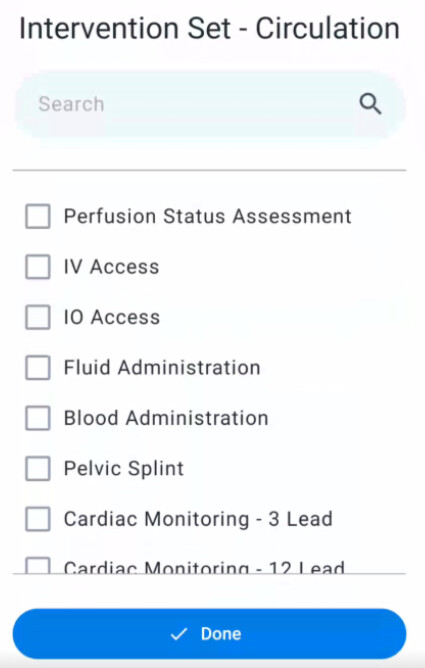425x668 pixels.
Task: Select the IV Access label text
Action: (111, 267)
